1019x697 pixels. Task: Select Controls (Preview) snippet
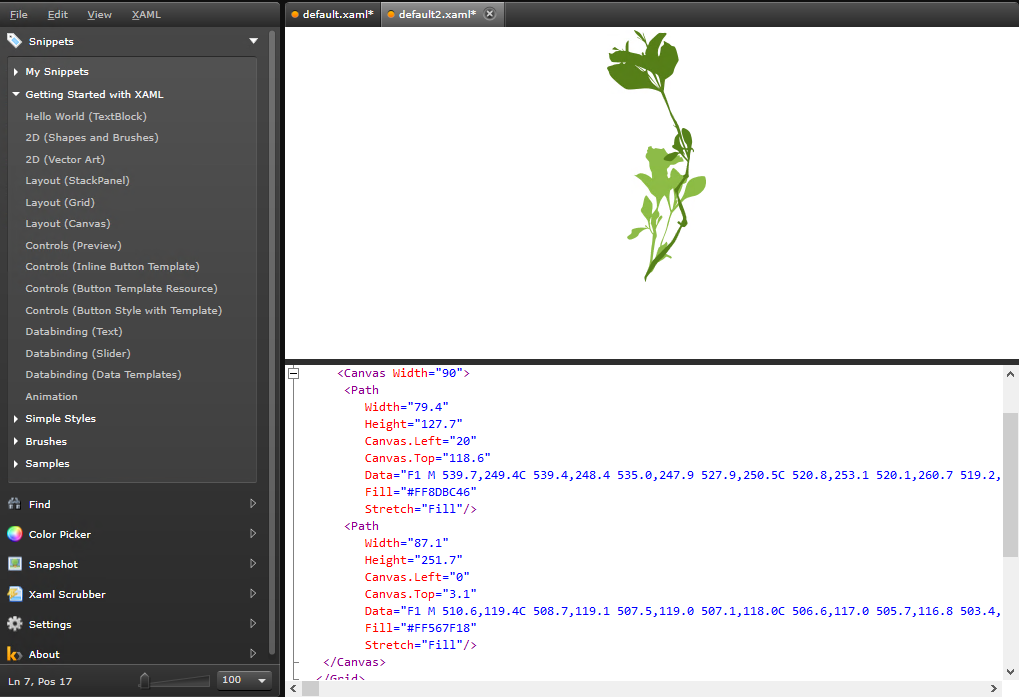[x=73, y=246]
